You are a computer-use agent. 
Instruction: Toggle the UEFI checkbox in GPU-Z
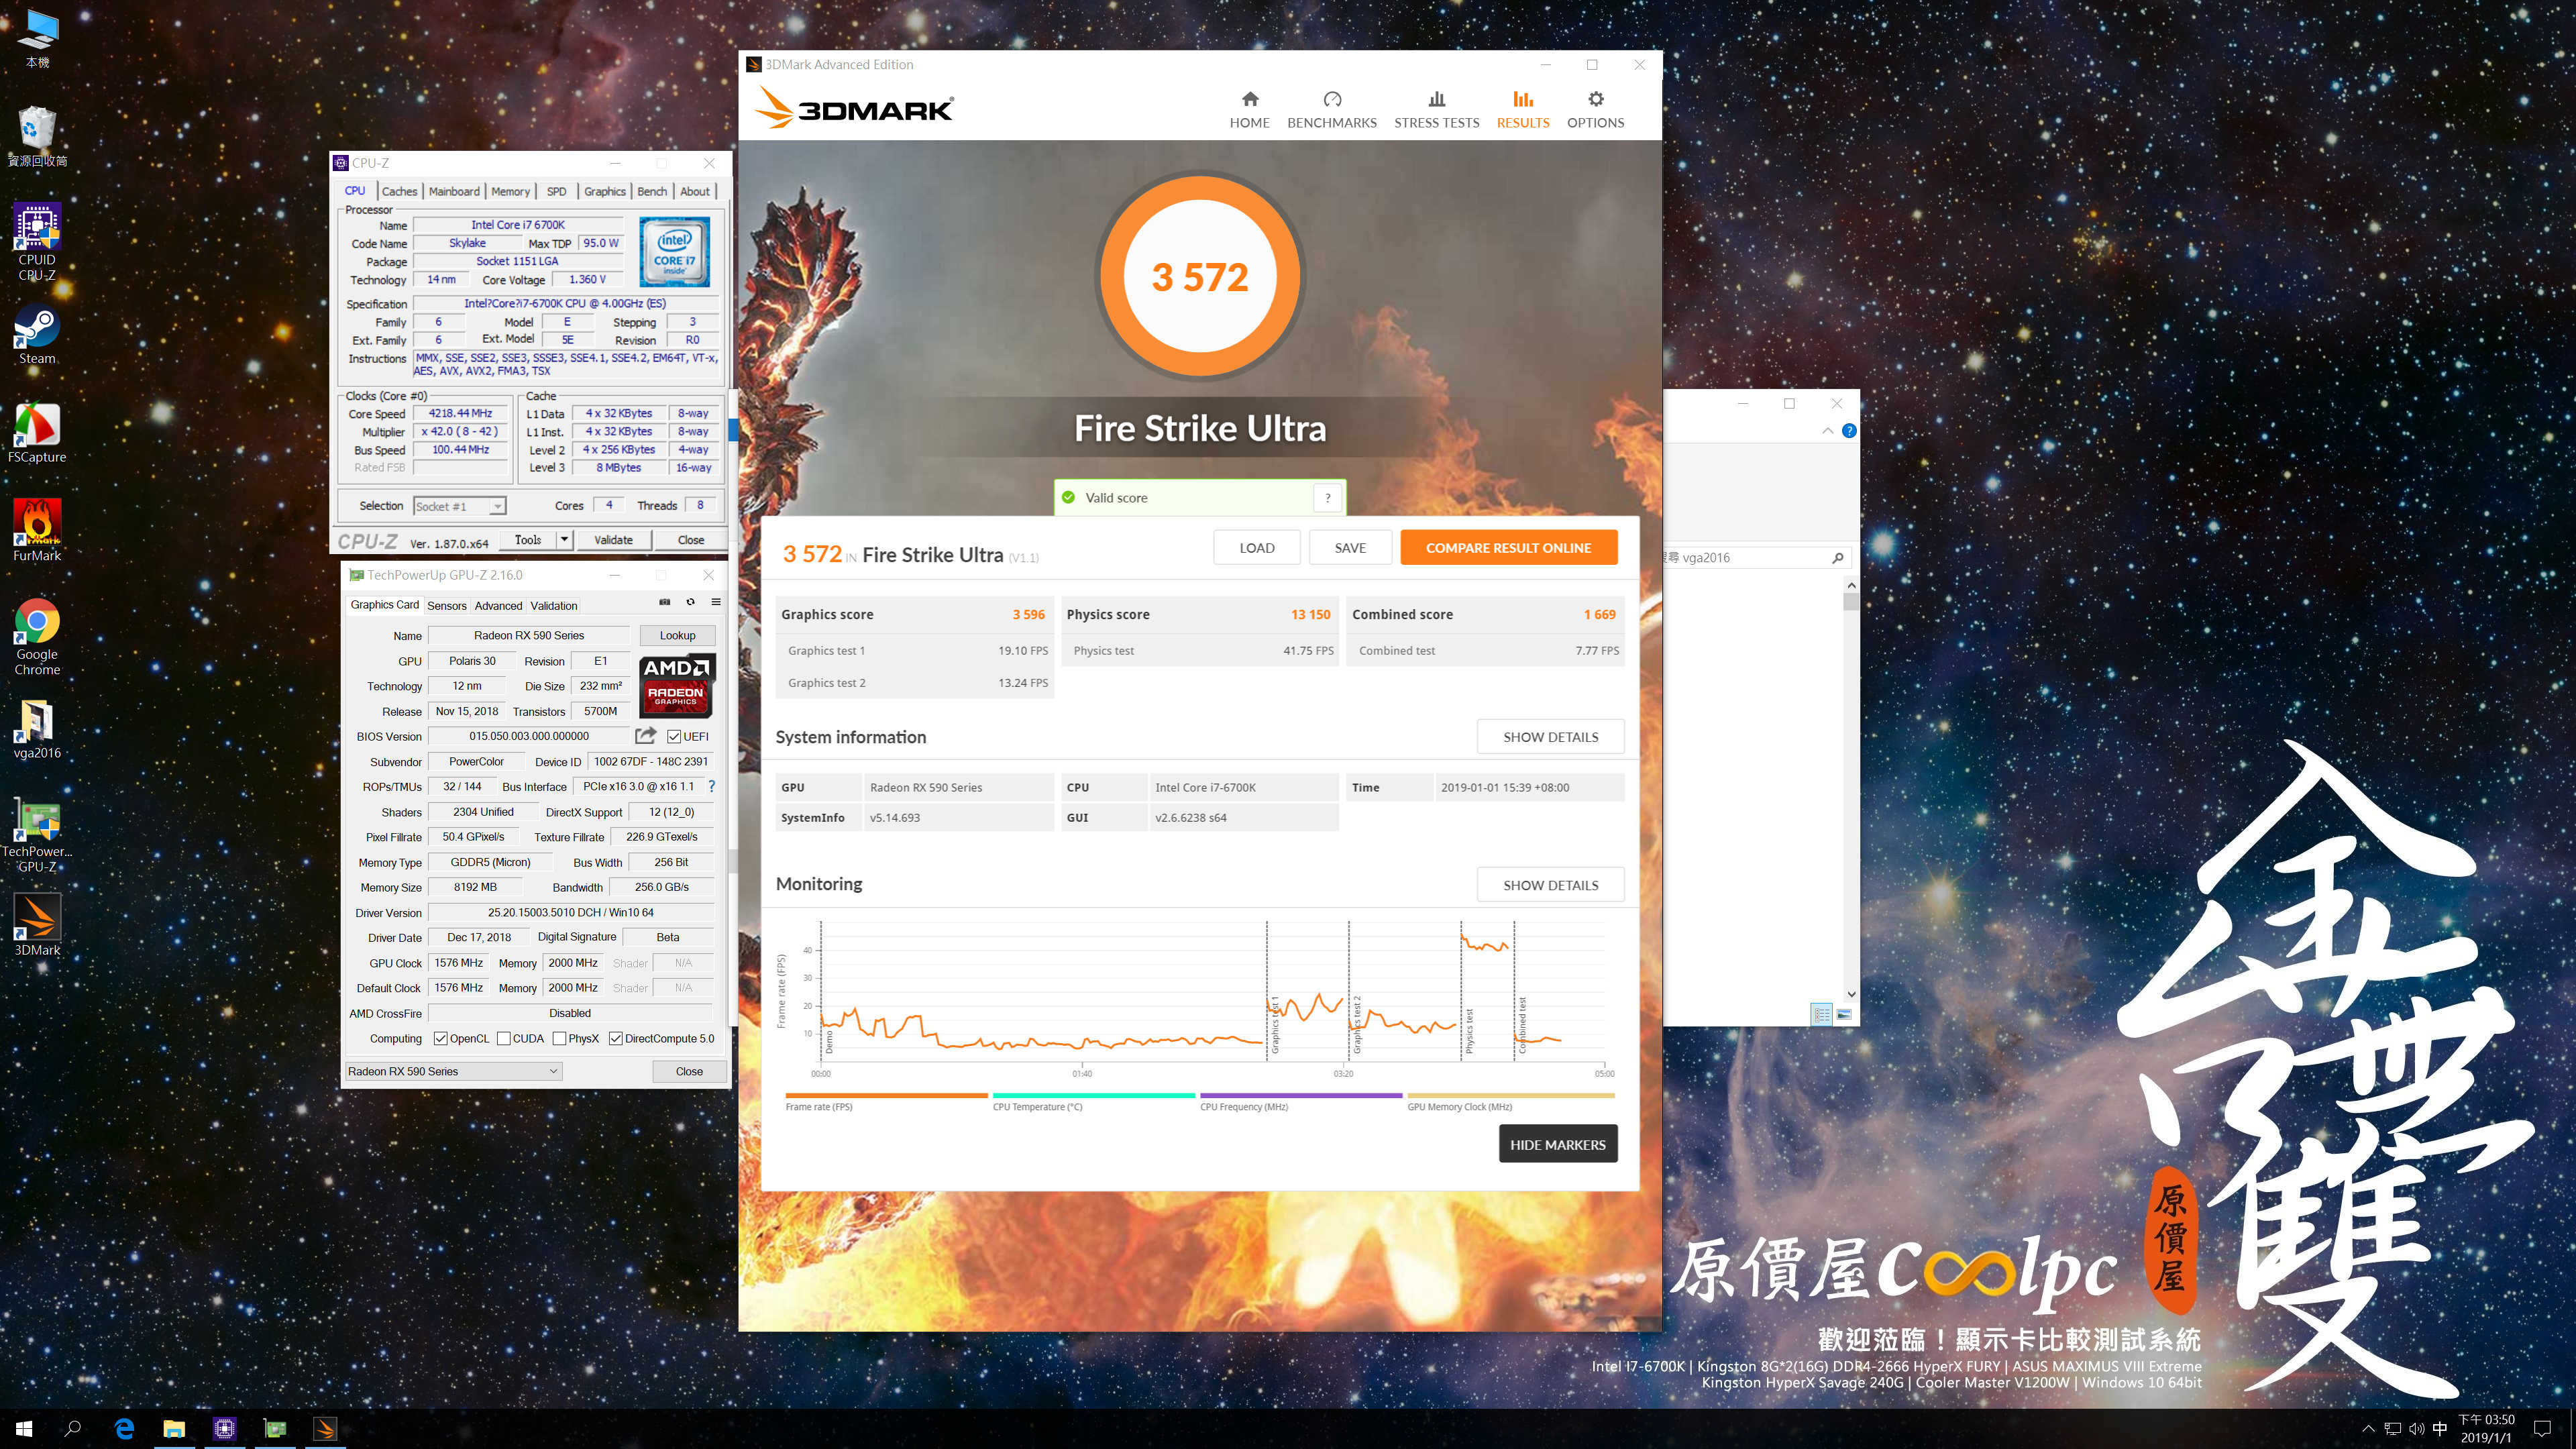[674, 737]
